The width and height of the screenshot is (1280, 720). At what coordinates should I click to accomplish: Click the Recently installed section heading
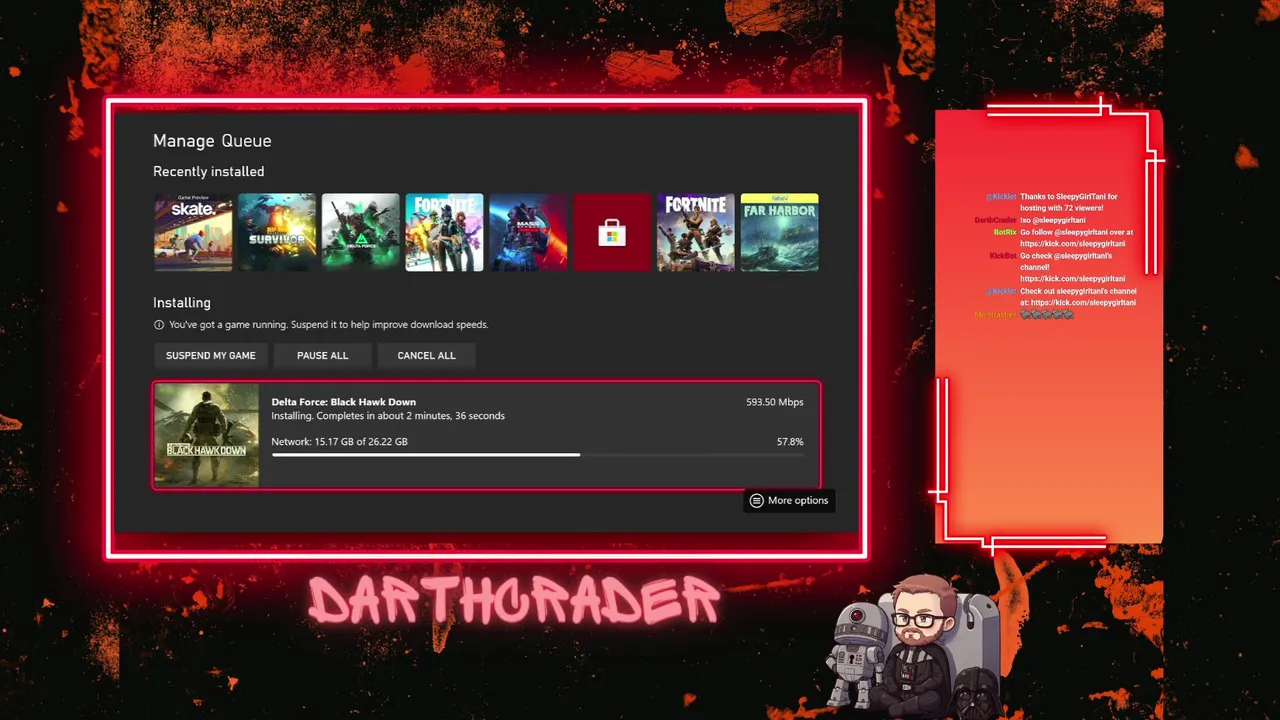[x=209, y=172]
